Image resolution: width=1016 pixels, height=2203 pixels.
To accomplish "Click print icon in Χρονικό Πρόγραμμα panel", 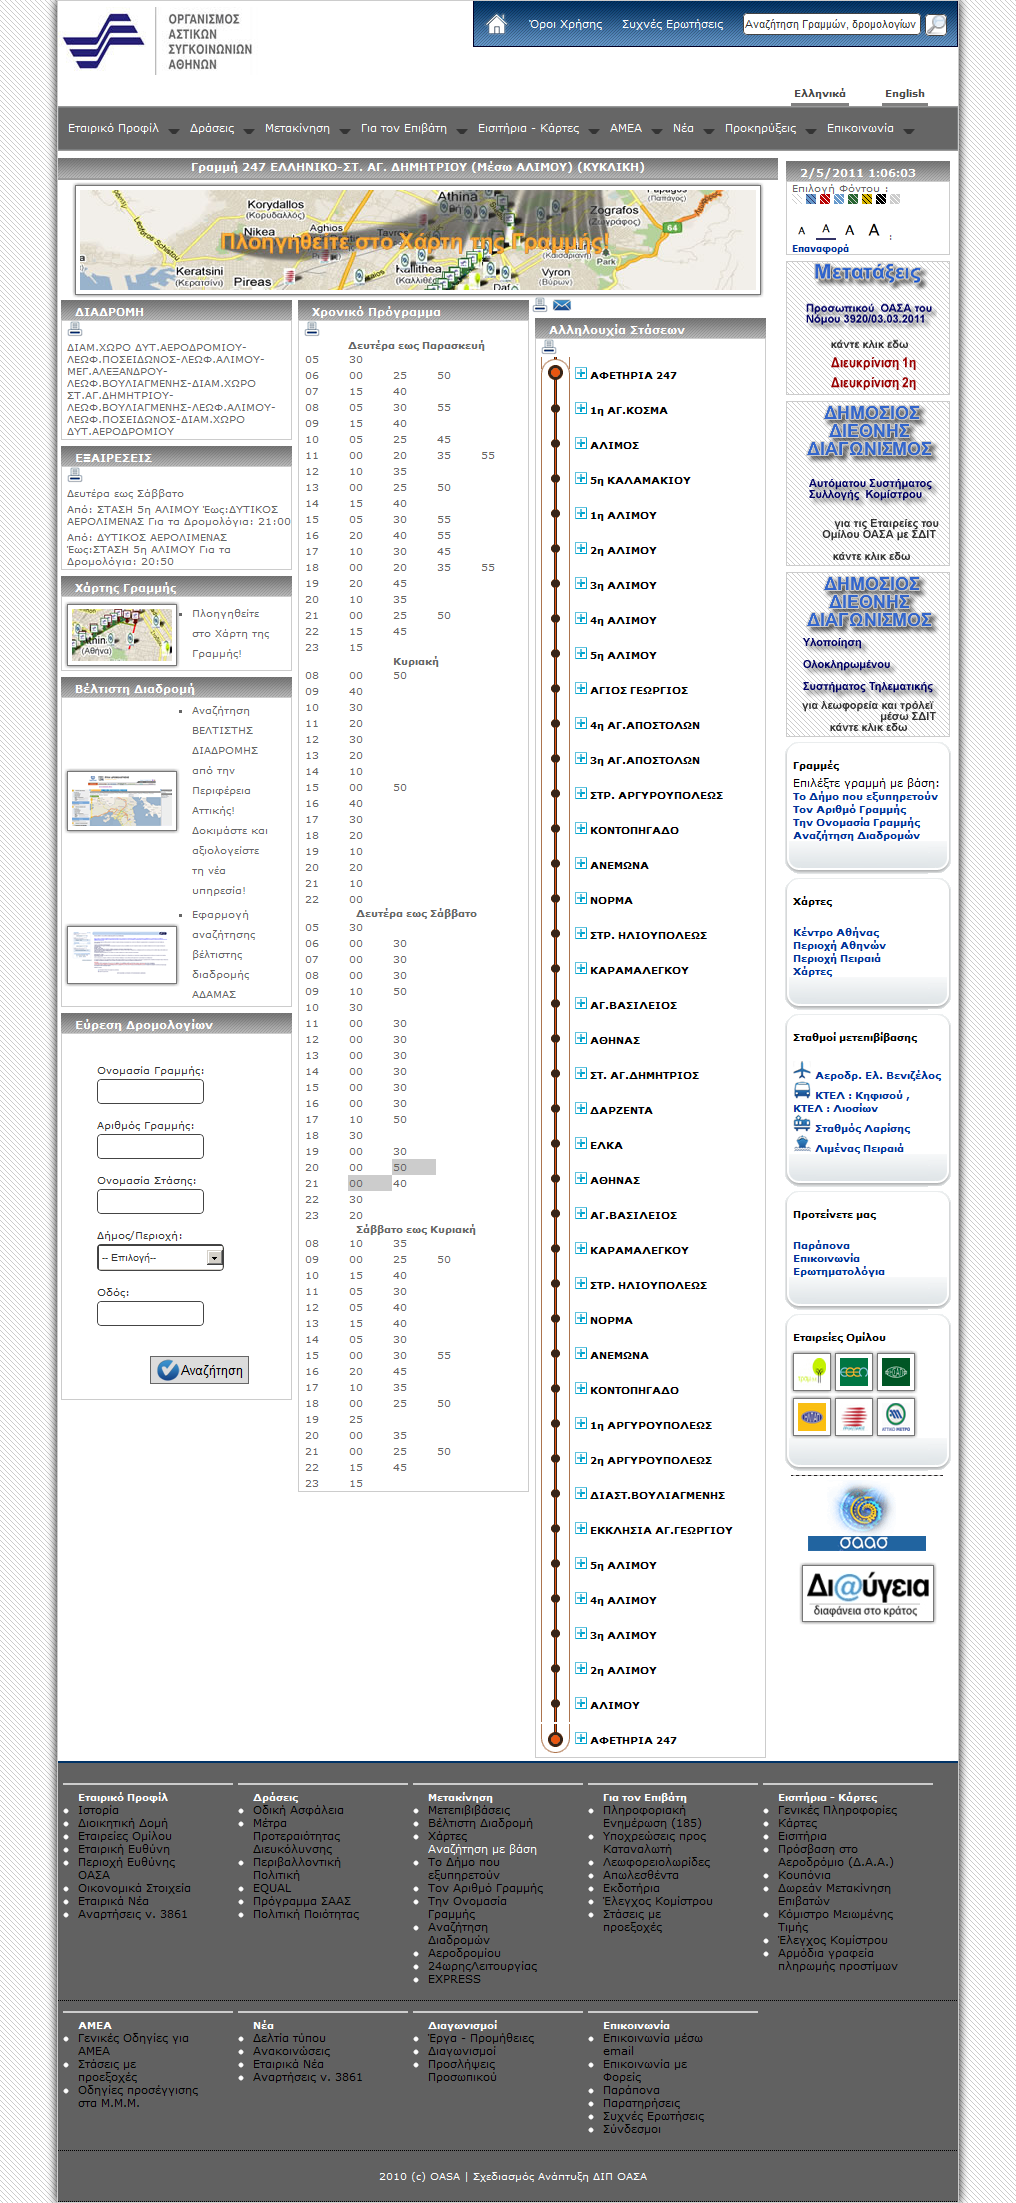I will 312,329.
